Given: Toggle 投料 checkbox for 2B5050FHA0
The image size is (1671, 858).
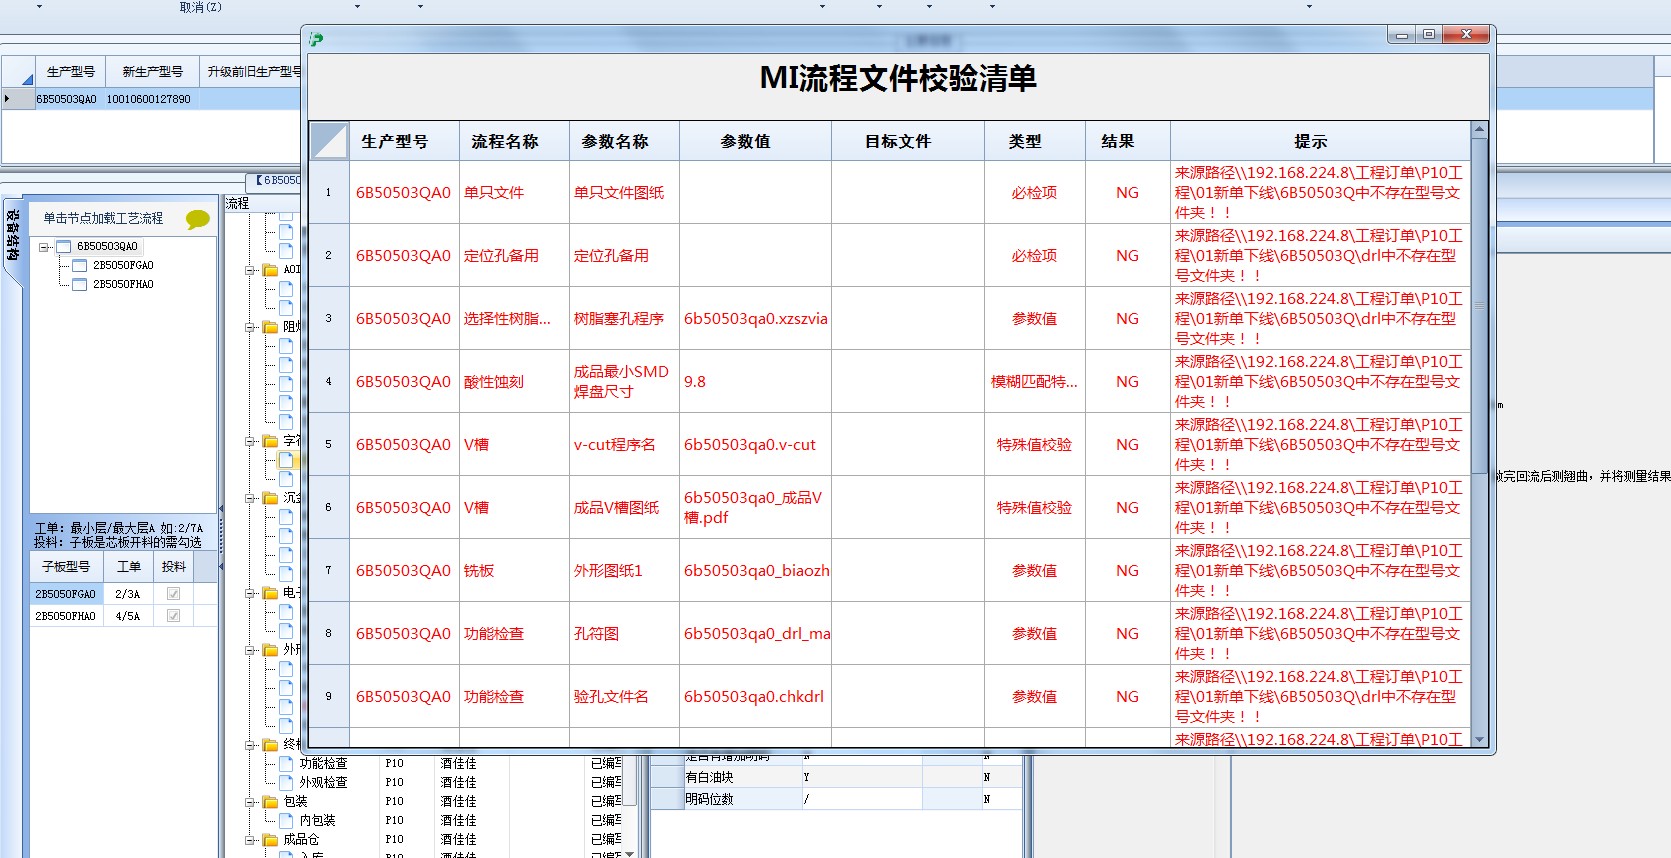Looking at the screenshot, I should [173, 616].
